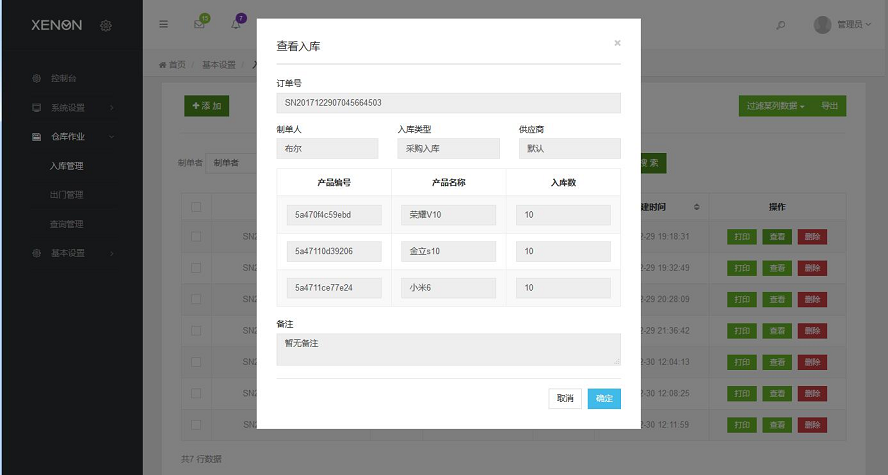Click the red 删除 button in first row

point(812,237)
